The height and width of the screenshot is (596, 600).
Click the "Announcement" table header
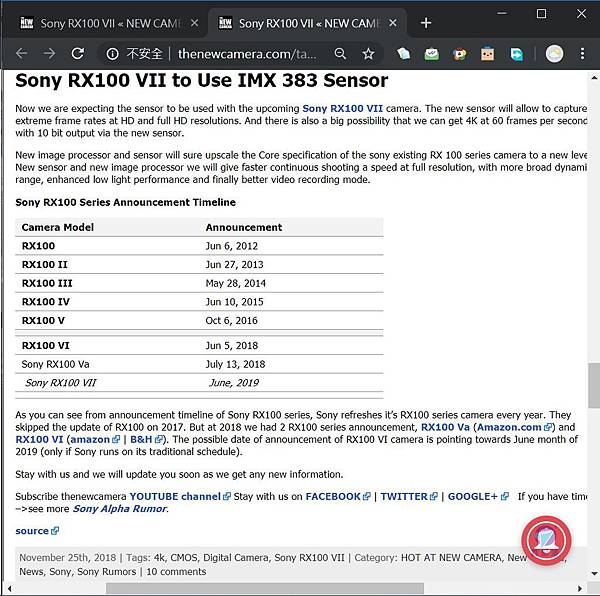(244, 227)
